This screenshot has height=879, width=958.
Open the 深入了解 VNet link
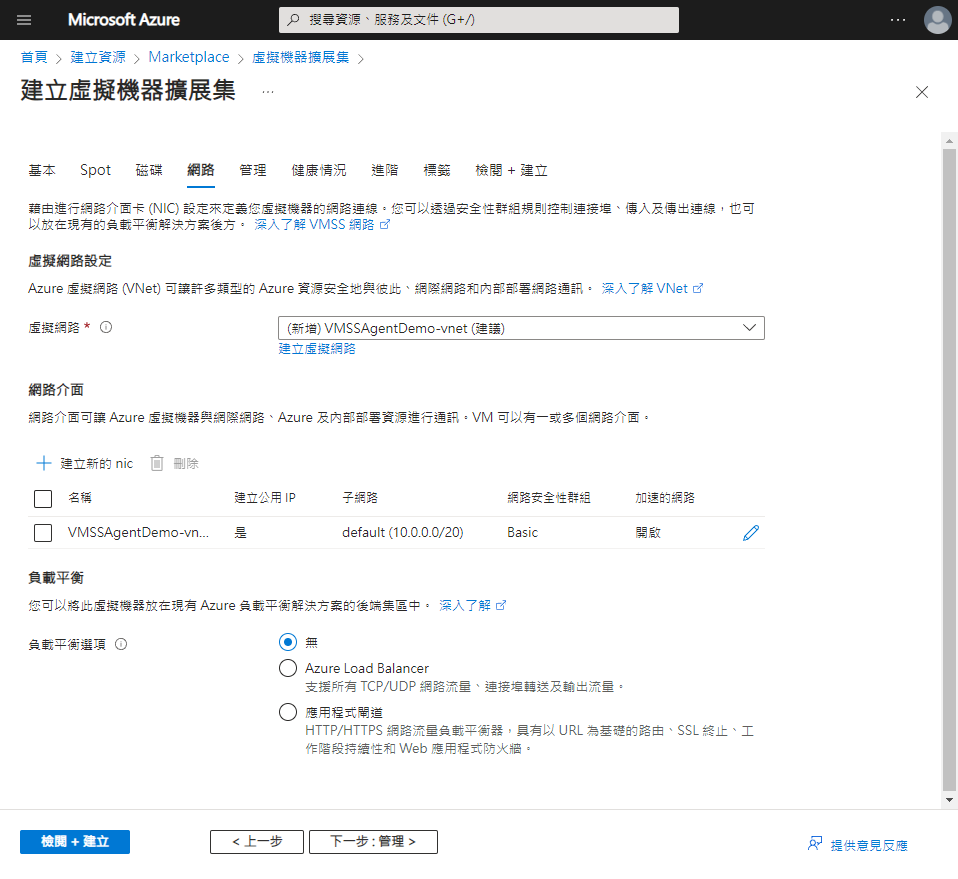point(645,288)
